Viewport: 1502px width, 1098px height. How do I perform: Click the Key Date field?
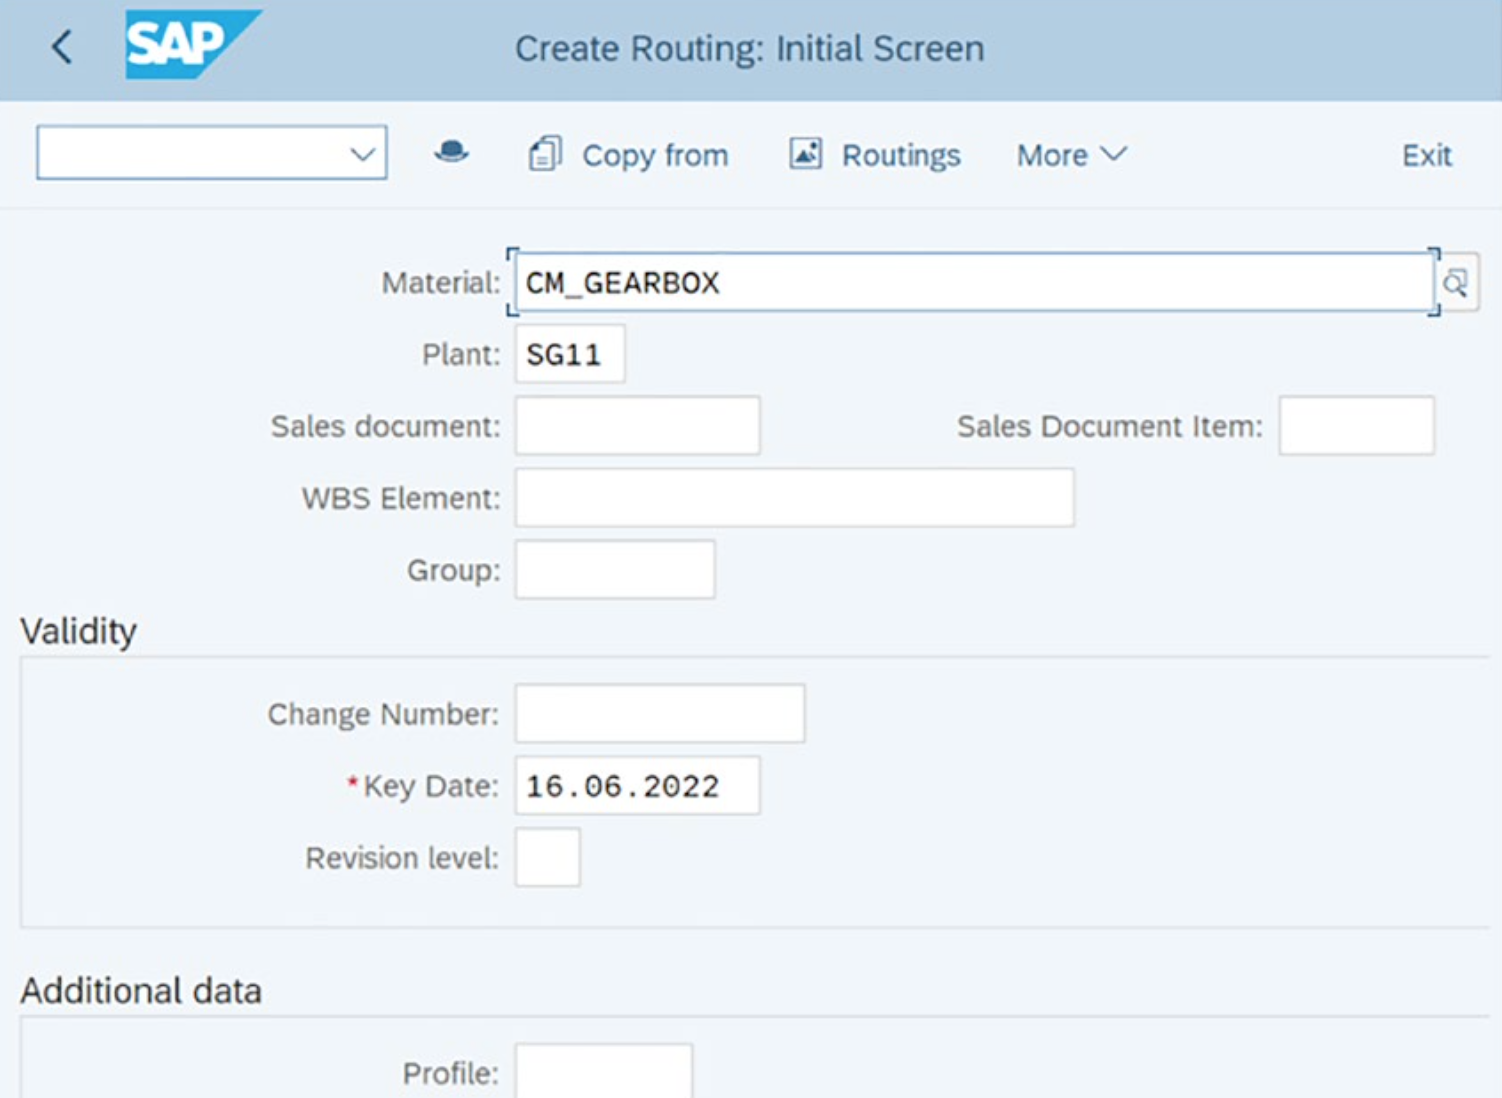pos(636,786)
